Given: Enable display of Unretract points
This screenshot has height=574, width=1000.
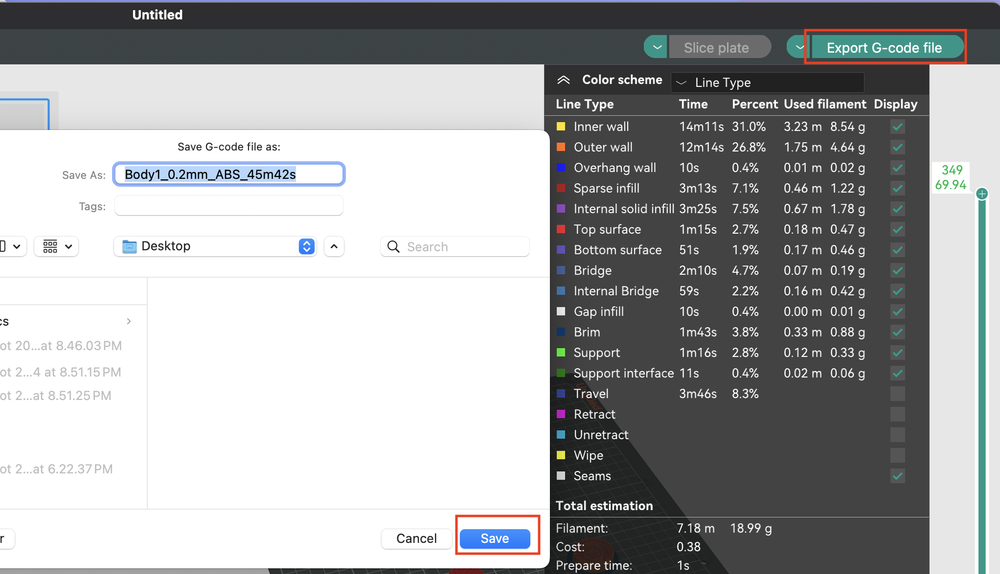Looking at the screenshot, I should pyautogui.click(x=897, y=434).
